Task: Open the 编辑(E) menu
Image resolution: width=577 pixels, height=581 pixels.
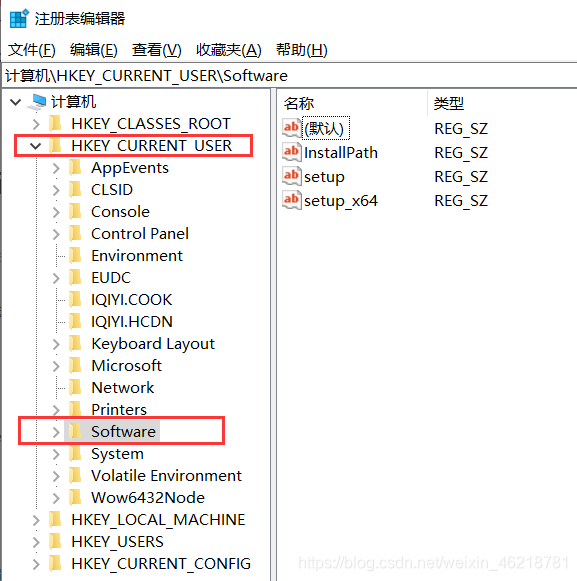Action: (94, 50)
